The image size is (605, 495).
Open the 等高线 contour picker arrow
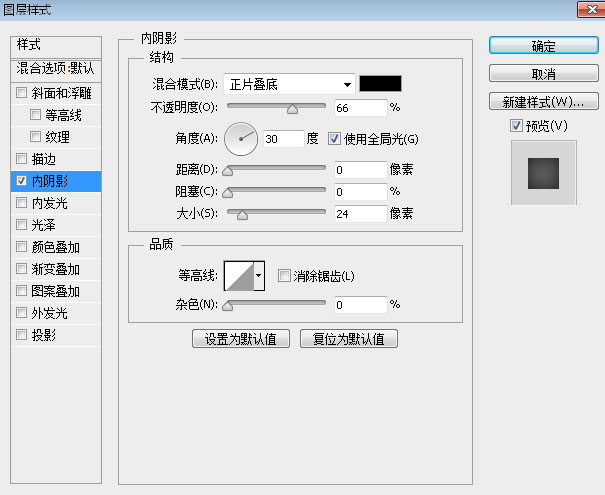point(259,275)
